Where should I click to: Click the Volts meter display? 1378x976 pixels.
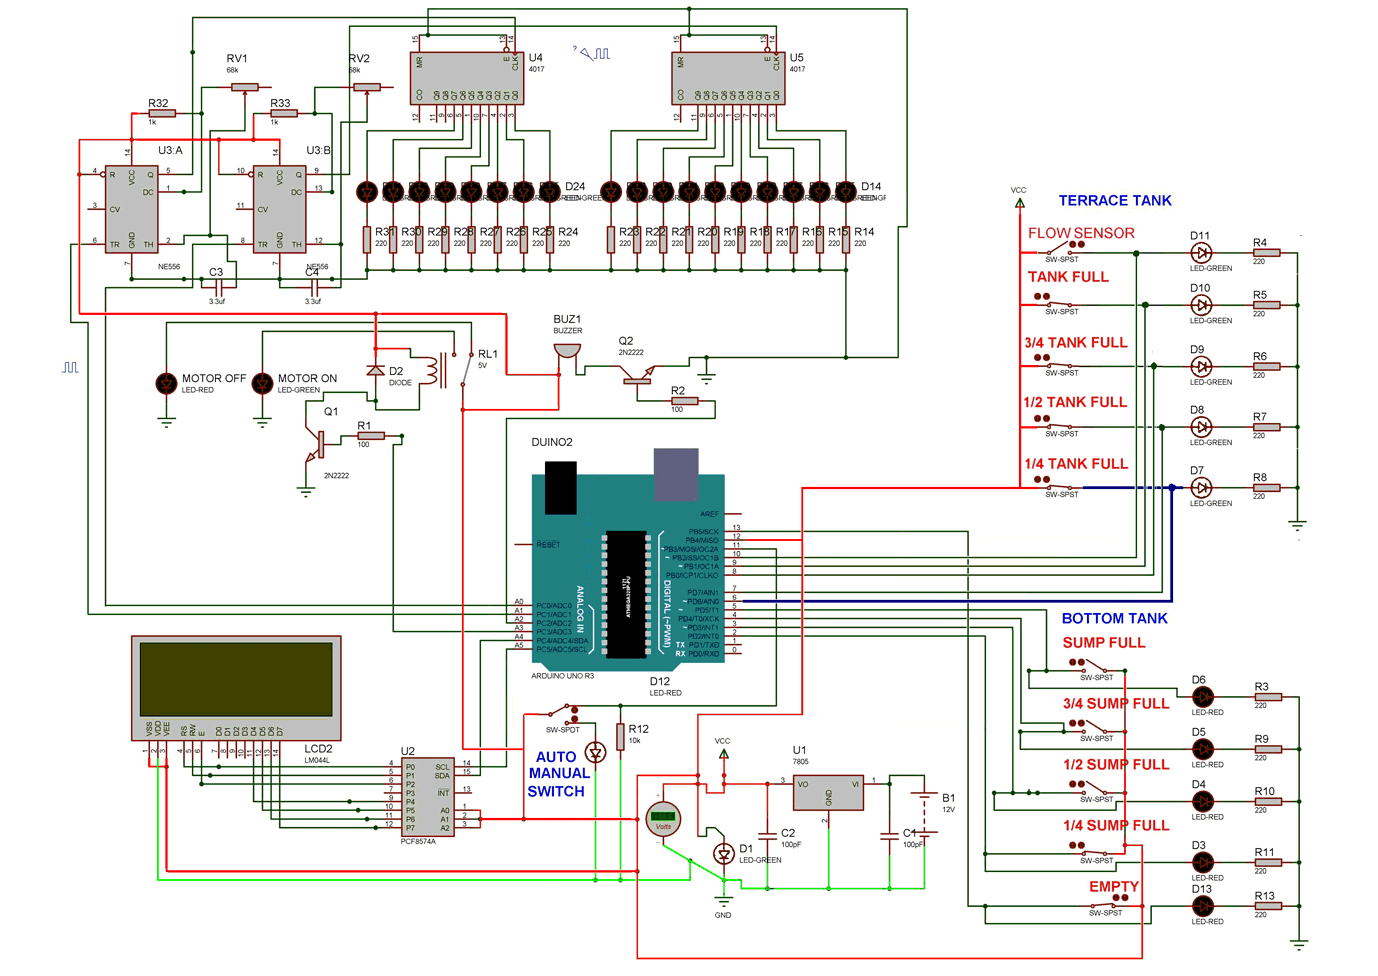tap(662, 818)
